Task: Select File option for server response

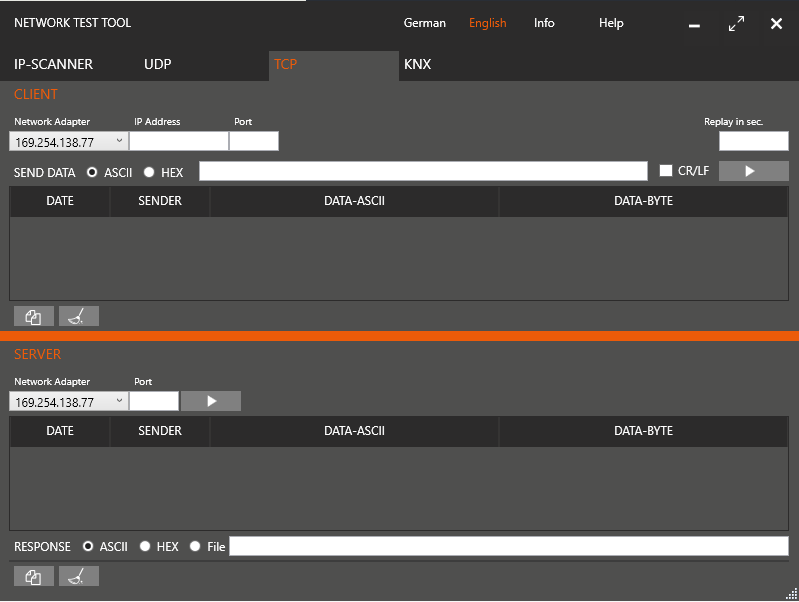Action: click(x=195, y=546)
